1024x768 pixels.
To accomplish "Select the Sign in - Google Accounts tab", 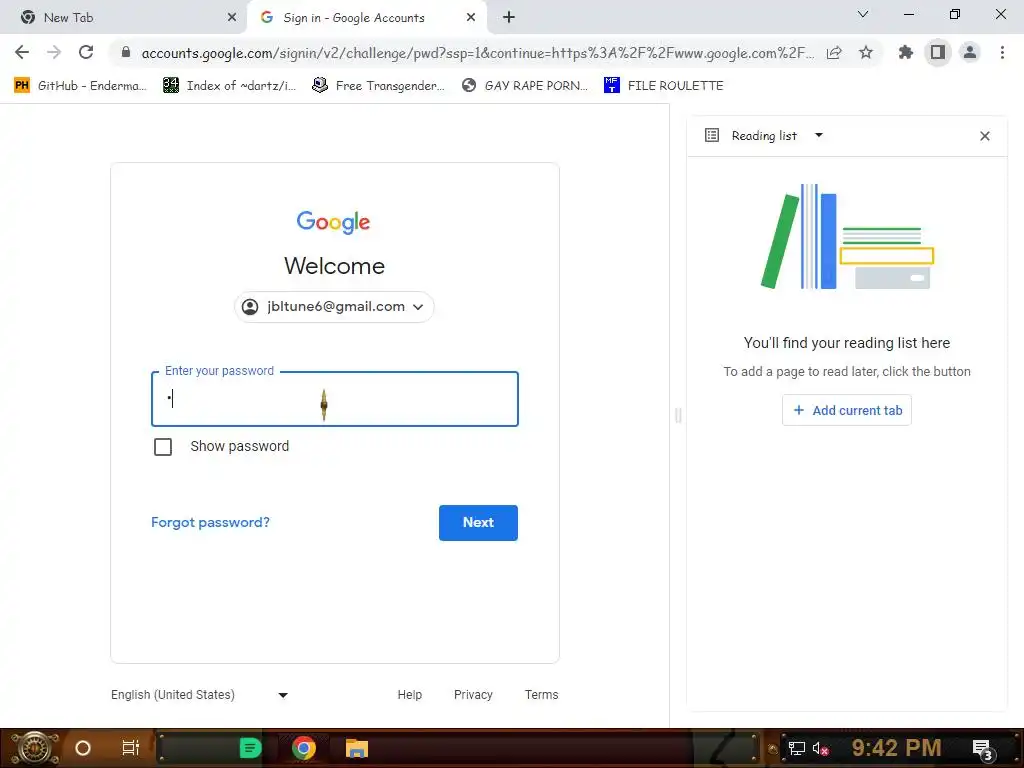I will [367, 18].
